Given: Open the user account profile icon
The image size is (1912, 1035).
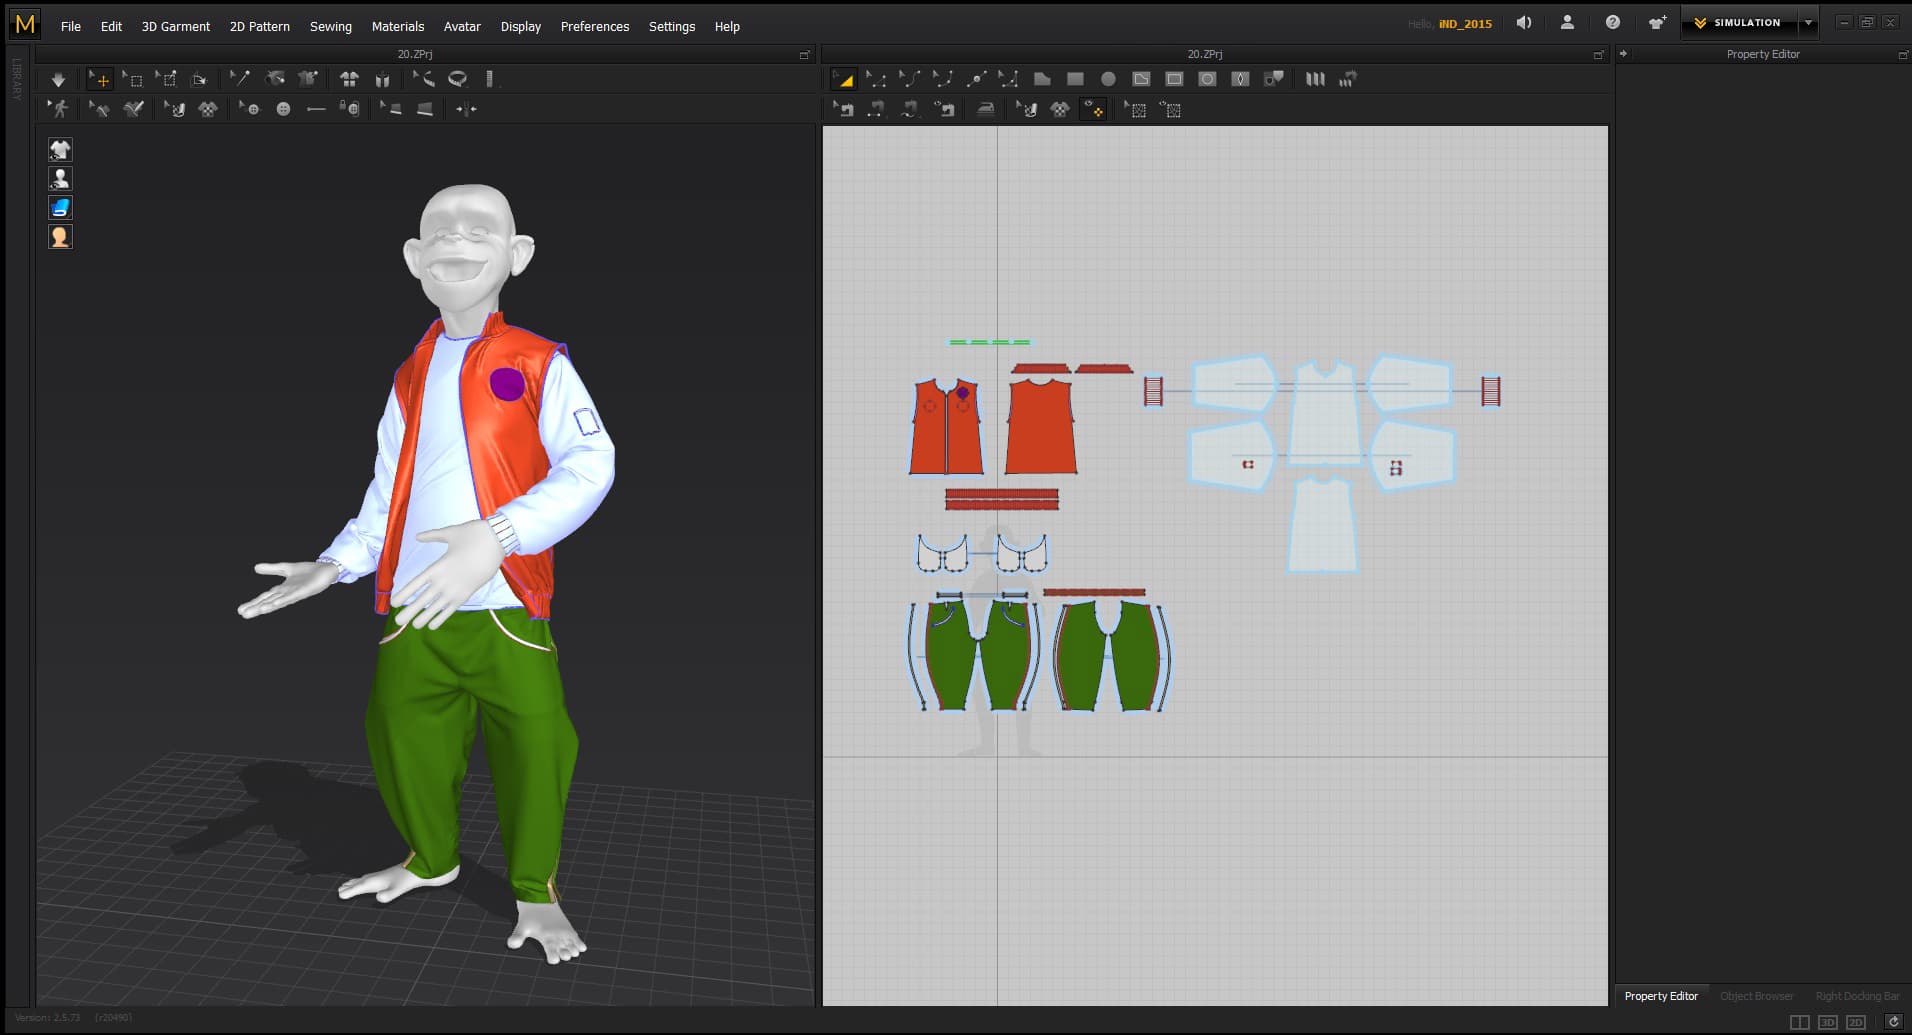Looking at the screenshot, I should point(1567,23).
